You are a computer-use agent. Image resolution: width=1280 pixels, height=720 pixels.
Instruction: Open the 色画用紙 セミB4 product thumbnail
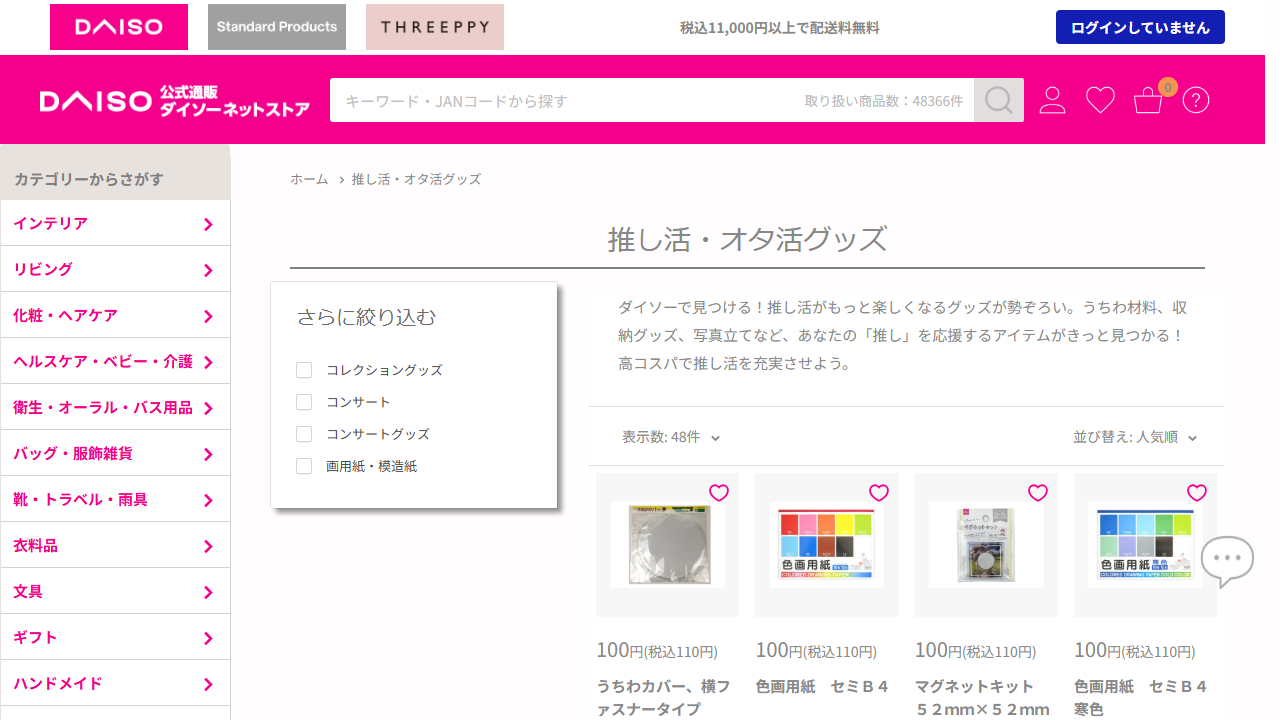coord(827,545)
